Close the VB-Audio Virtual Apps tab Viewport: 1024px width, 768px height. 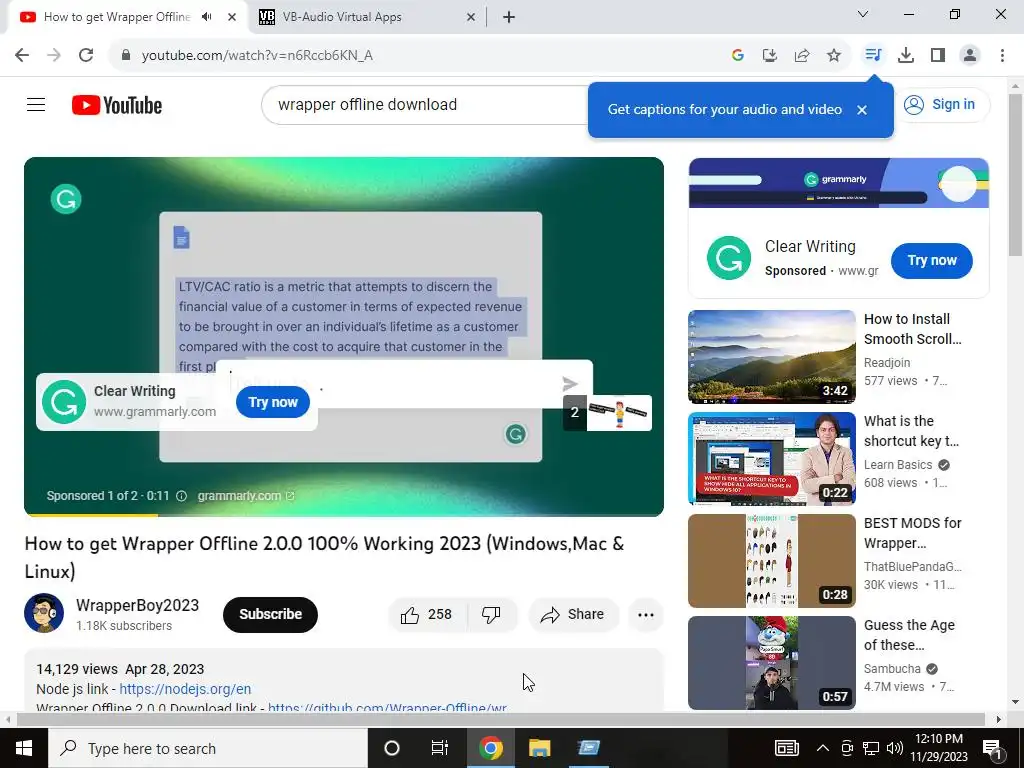point(471,18)
